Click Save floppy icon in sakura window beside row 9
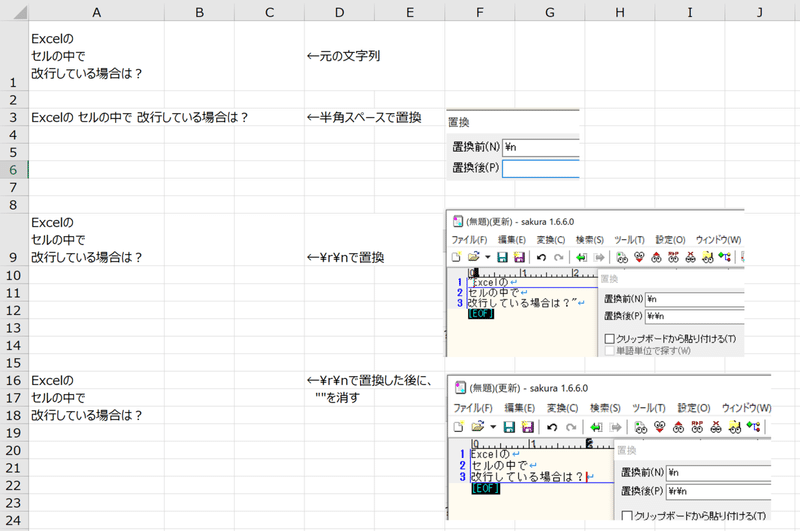 point(503,257)
